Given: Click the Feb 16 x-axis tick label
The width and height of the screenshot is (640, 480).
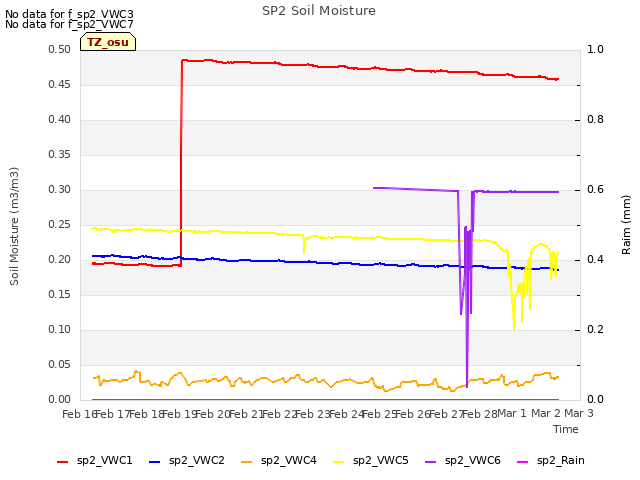Looking at the screenshot, I should pos(80,414).
